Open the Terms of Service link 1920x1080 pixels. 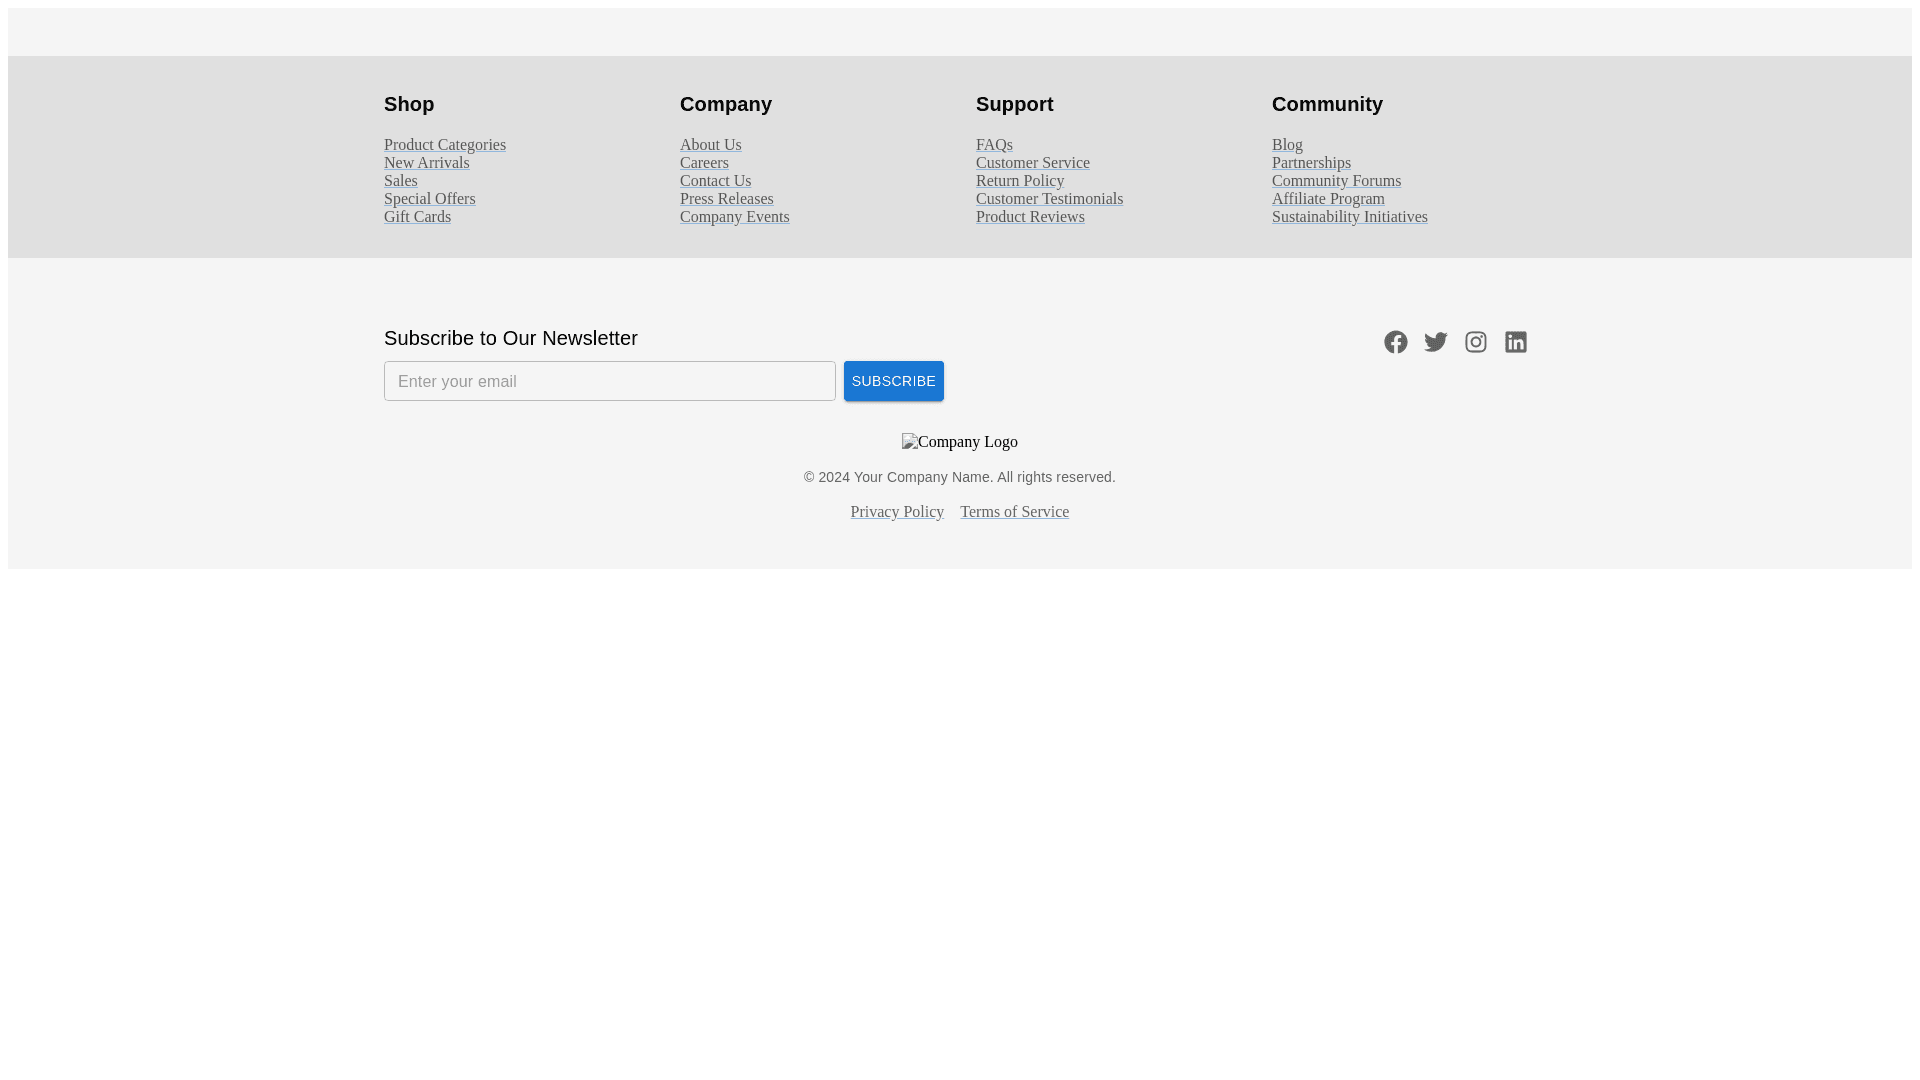(1014, 512)
